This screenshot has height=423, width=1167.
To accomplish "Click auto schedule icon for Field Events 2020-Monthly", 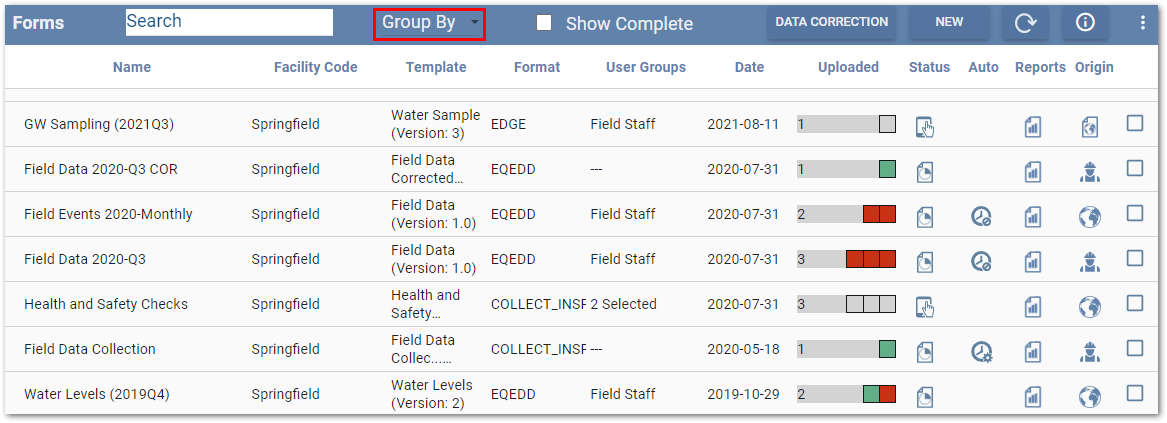I will coord(981,216).
